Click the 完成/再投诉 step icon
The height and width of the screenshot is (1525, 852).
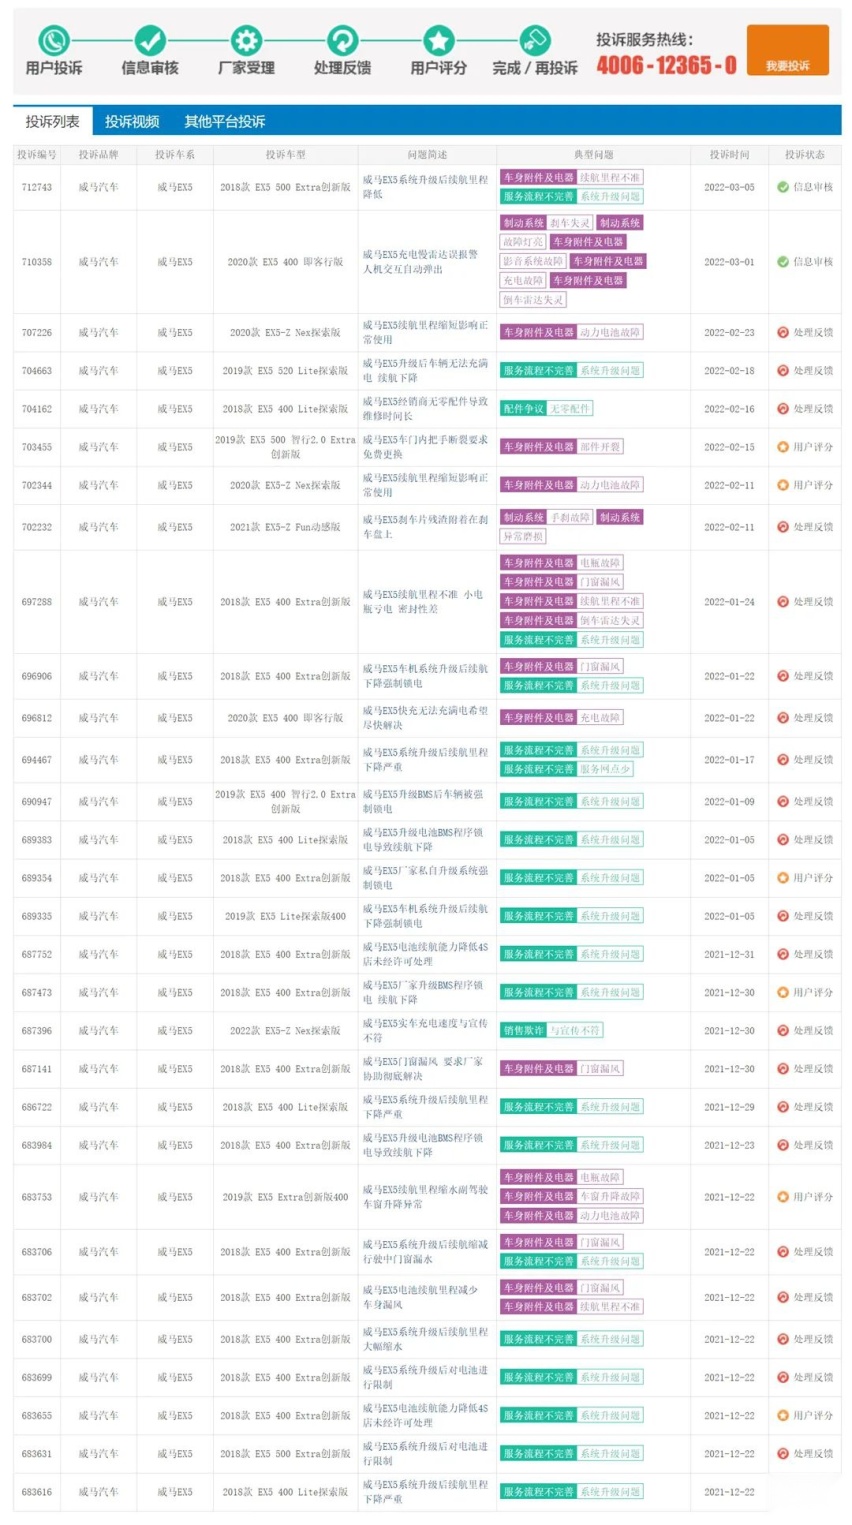535,40
